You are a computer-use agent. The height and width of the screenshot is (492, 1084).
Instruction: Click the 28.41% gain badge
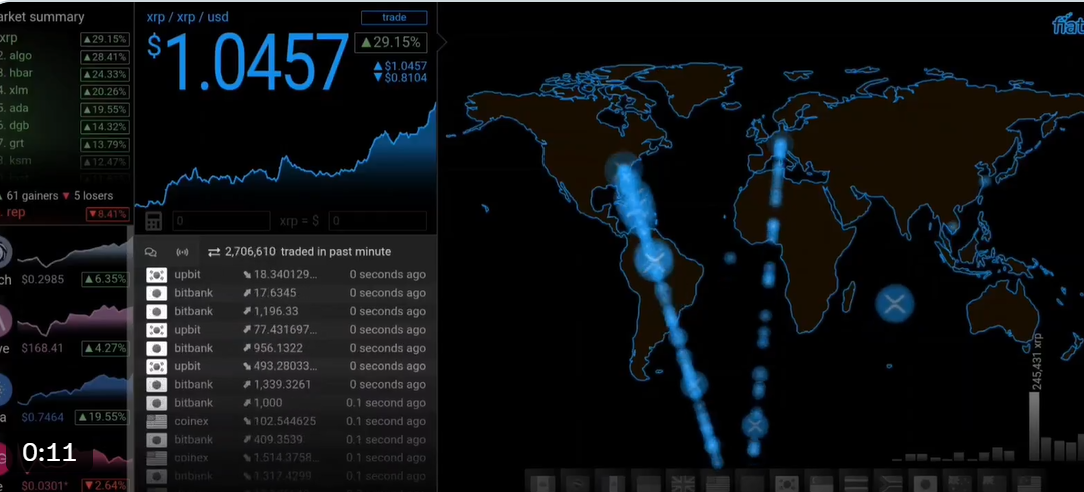coord(105,57)
